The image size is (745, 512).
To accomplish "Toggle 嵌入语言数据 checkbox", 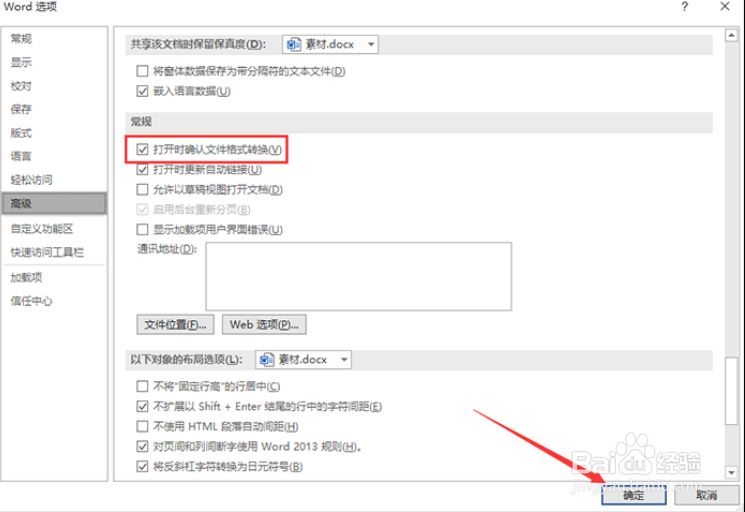I will click(142, 91).
